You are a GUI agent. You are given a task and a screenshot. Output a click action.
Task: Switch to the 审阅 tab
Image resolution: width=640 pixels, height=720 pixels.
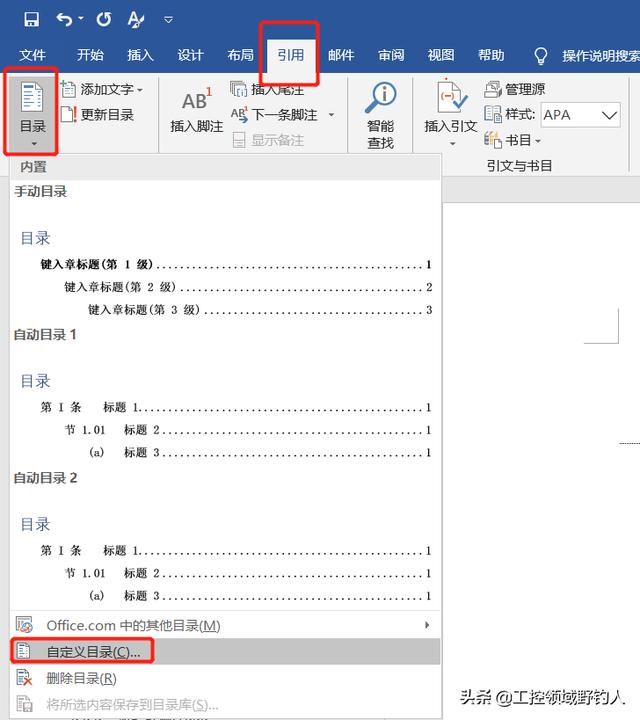pos(391,55)
